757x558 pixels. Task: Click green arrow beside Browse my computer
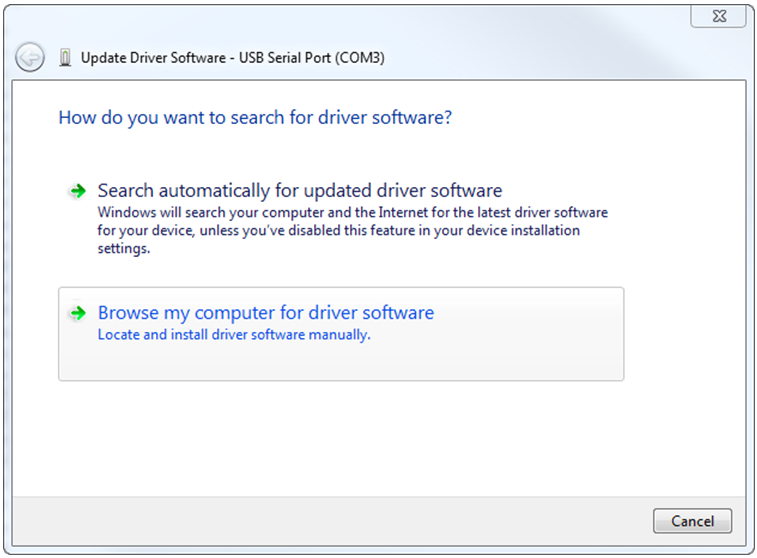[77, 313]
